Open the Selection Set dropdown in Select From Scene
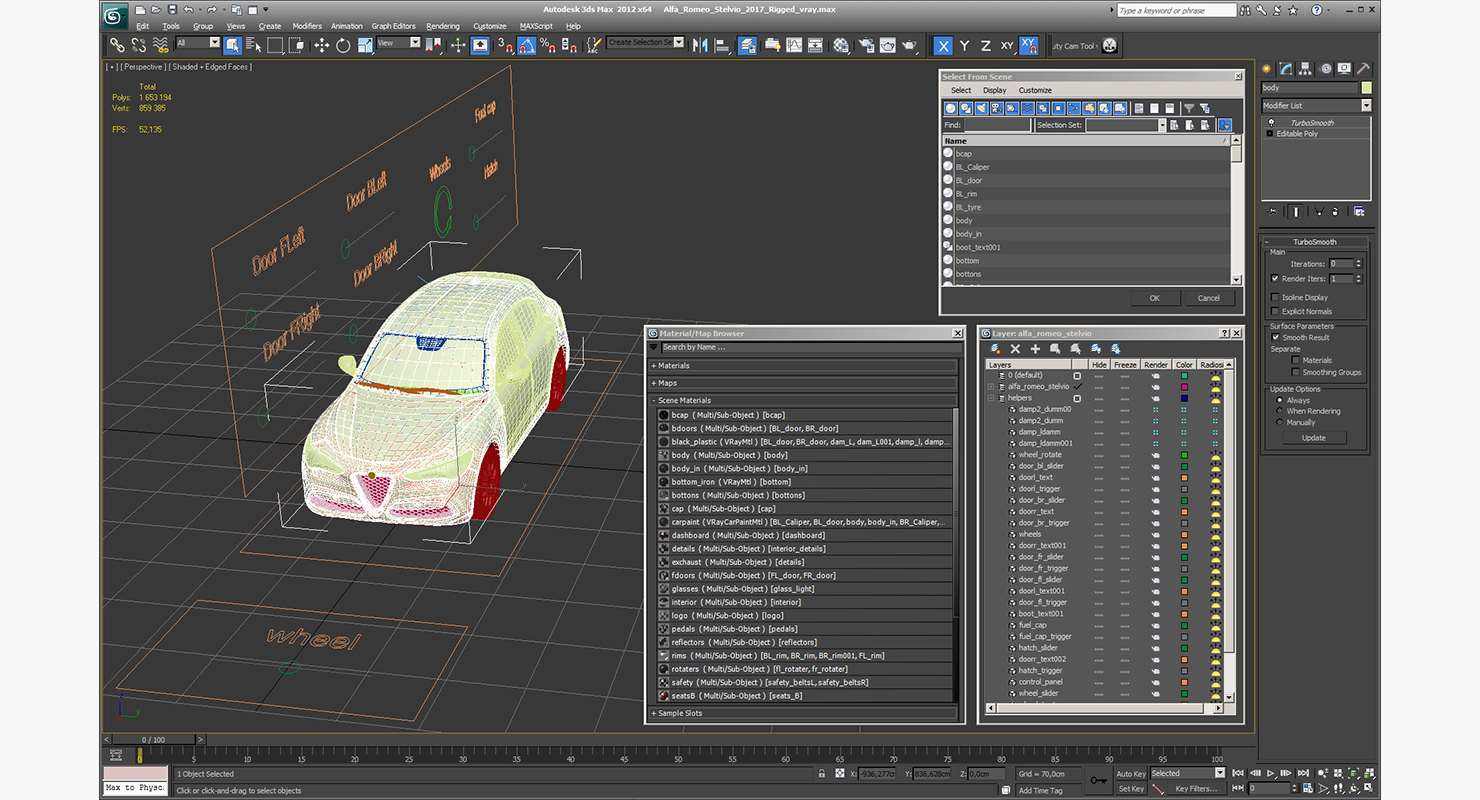 [x=1163, y=125]
